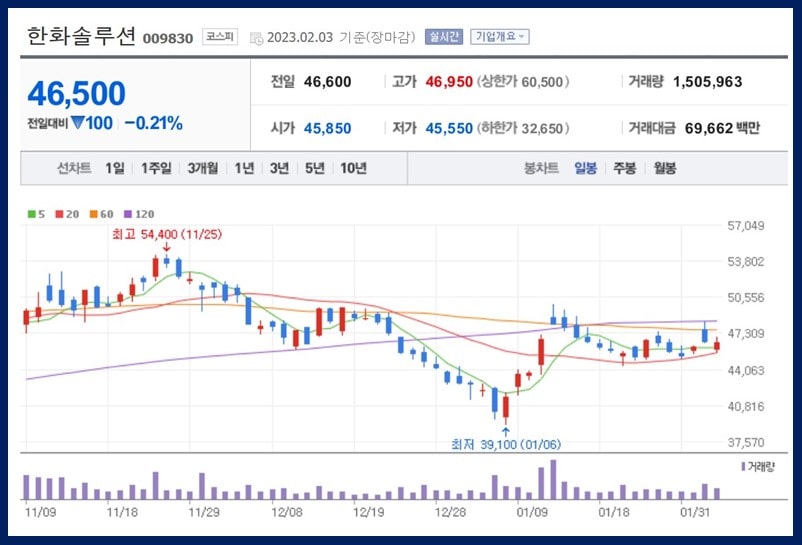Click the -0.21% change rate
The width and height of the screenshot is (802, 545).
153,123
